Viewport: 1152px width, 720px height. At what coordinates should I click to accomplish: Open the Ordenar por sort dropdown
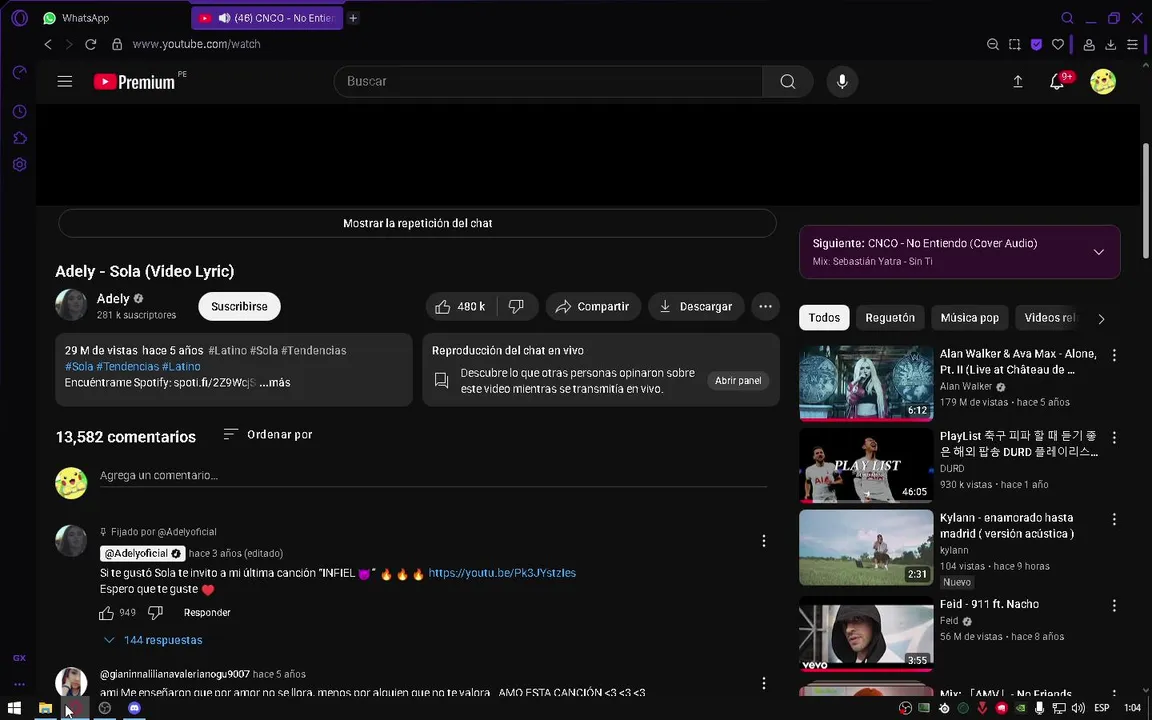(x=268, y=435)
